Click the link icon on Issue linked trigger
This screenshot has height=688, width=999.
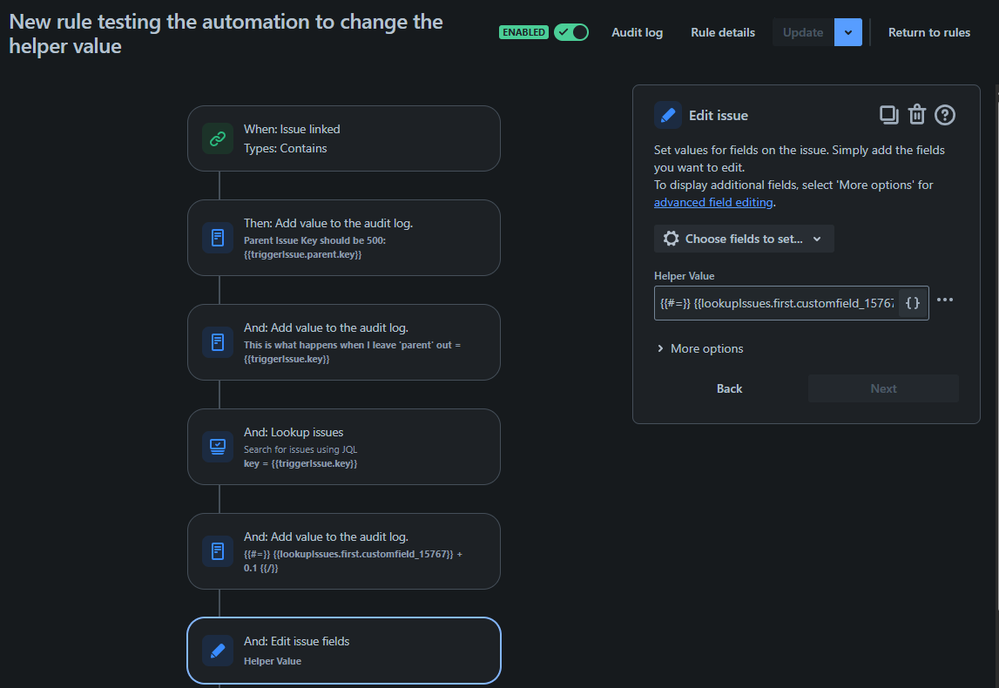point(218,138)
